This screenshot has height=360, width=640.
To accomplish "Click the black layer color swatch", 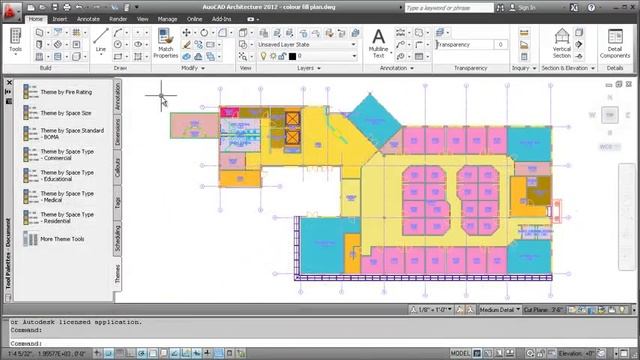I will (x=292, y=56).
